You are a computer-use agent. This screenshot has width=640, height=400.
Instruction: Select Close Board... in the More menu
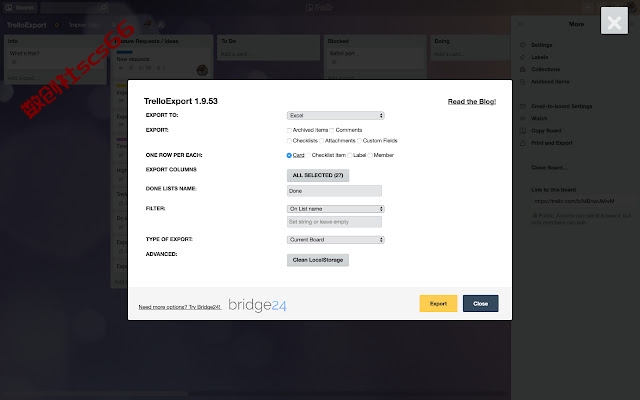pyautogui.click(x=549, y=167)
